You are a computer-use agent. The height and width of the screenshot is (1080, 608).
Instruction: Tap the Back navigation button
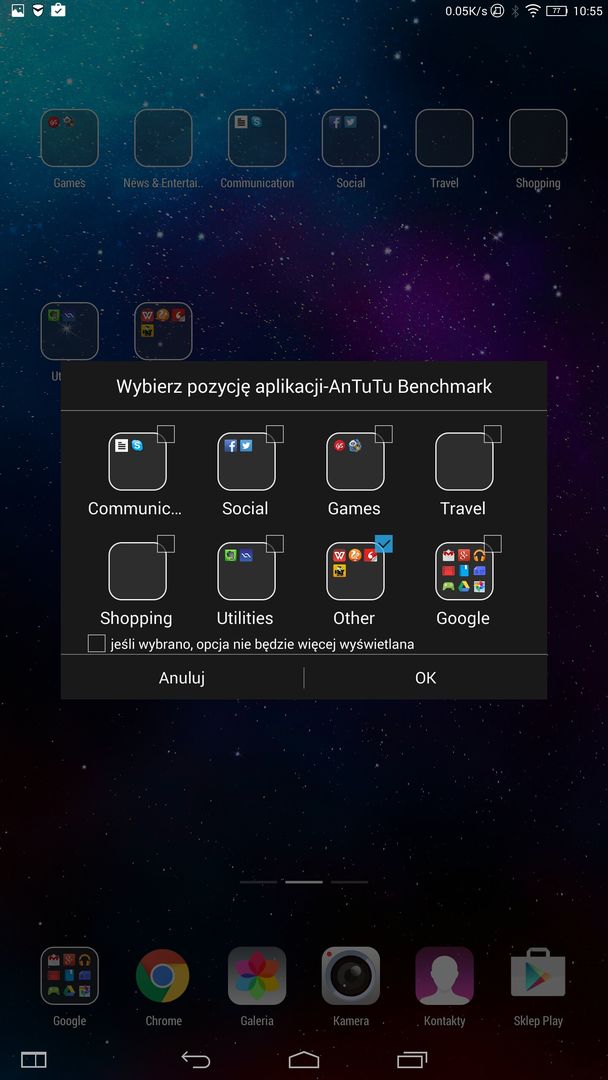(x=196, y=1059)
